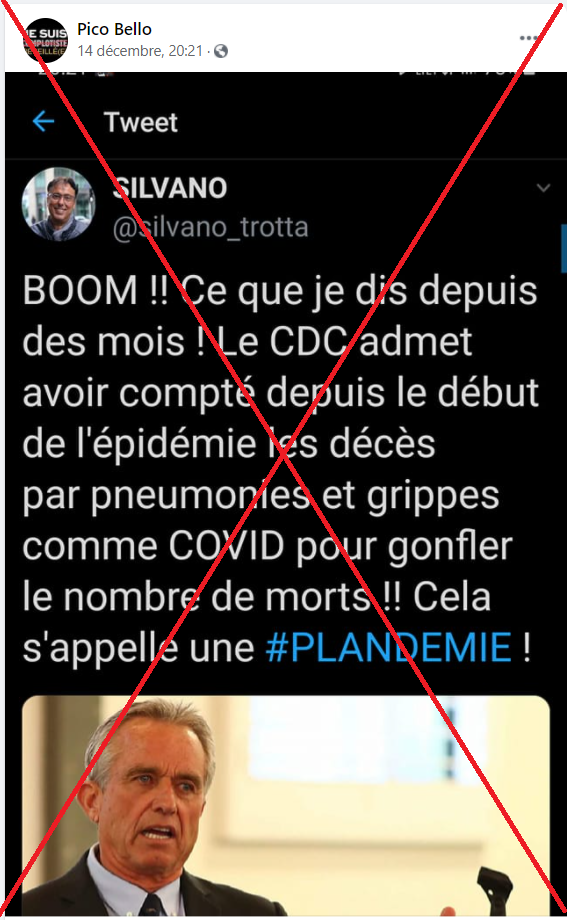567x920 pixels.
Task: Expand the tweet's chevron dropdown arrow
Action: (544, 188)
